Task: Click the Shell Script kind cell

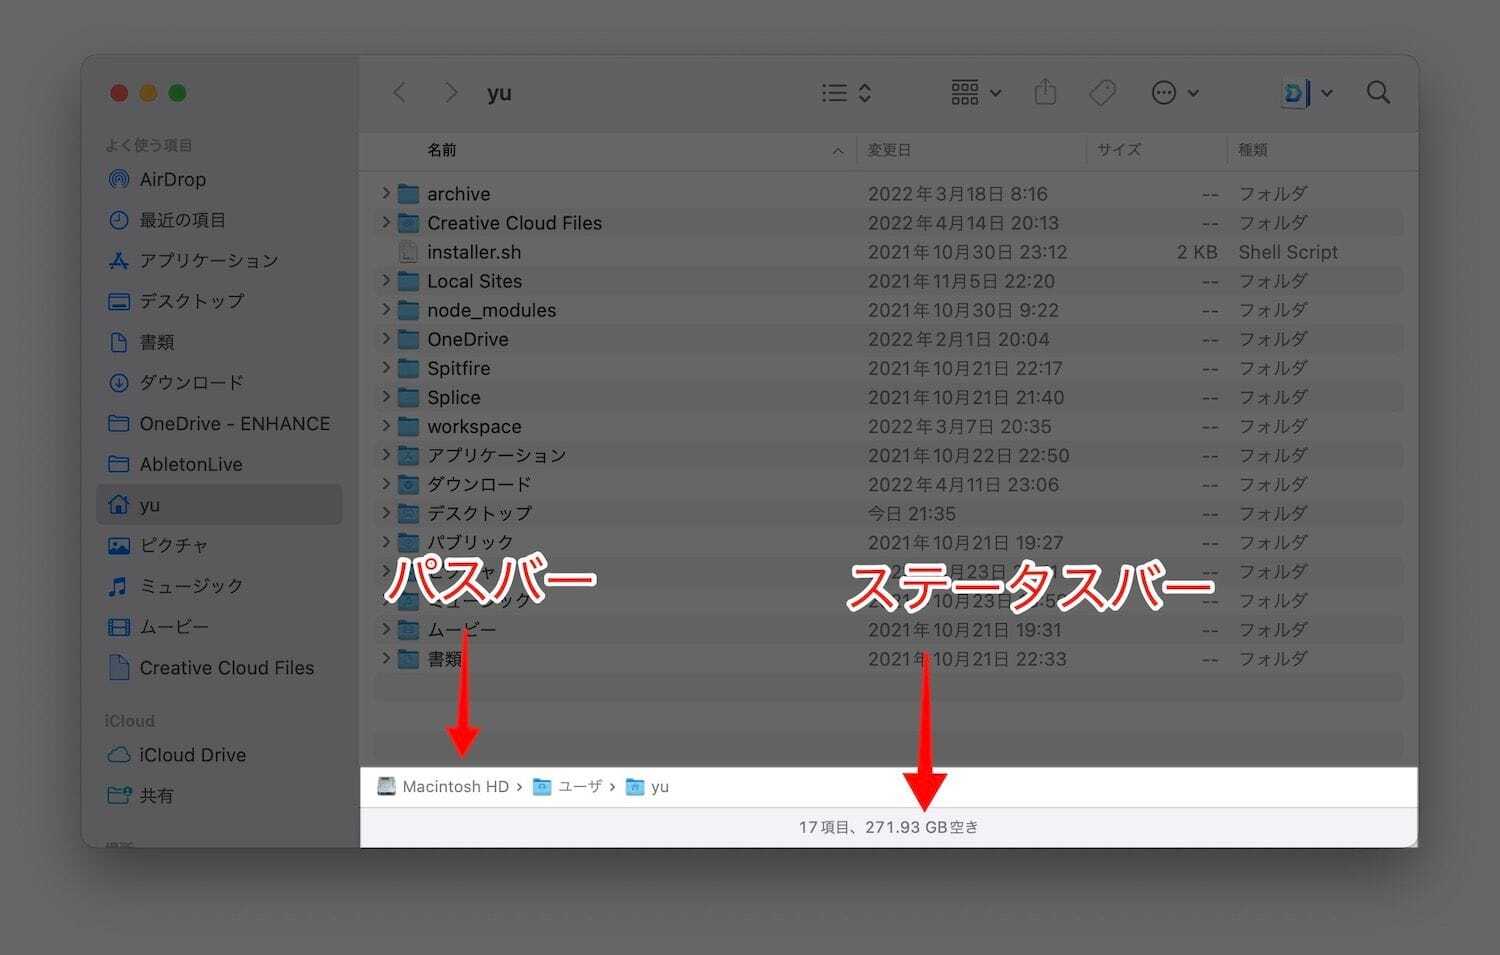Action: click(1288, 252)
